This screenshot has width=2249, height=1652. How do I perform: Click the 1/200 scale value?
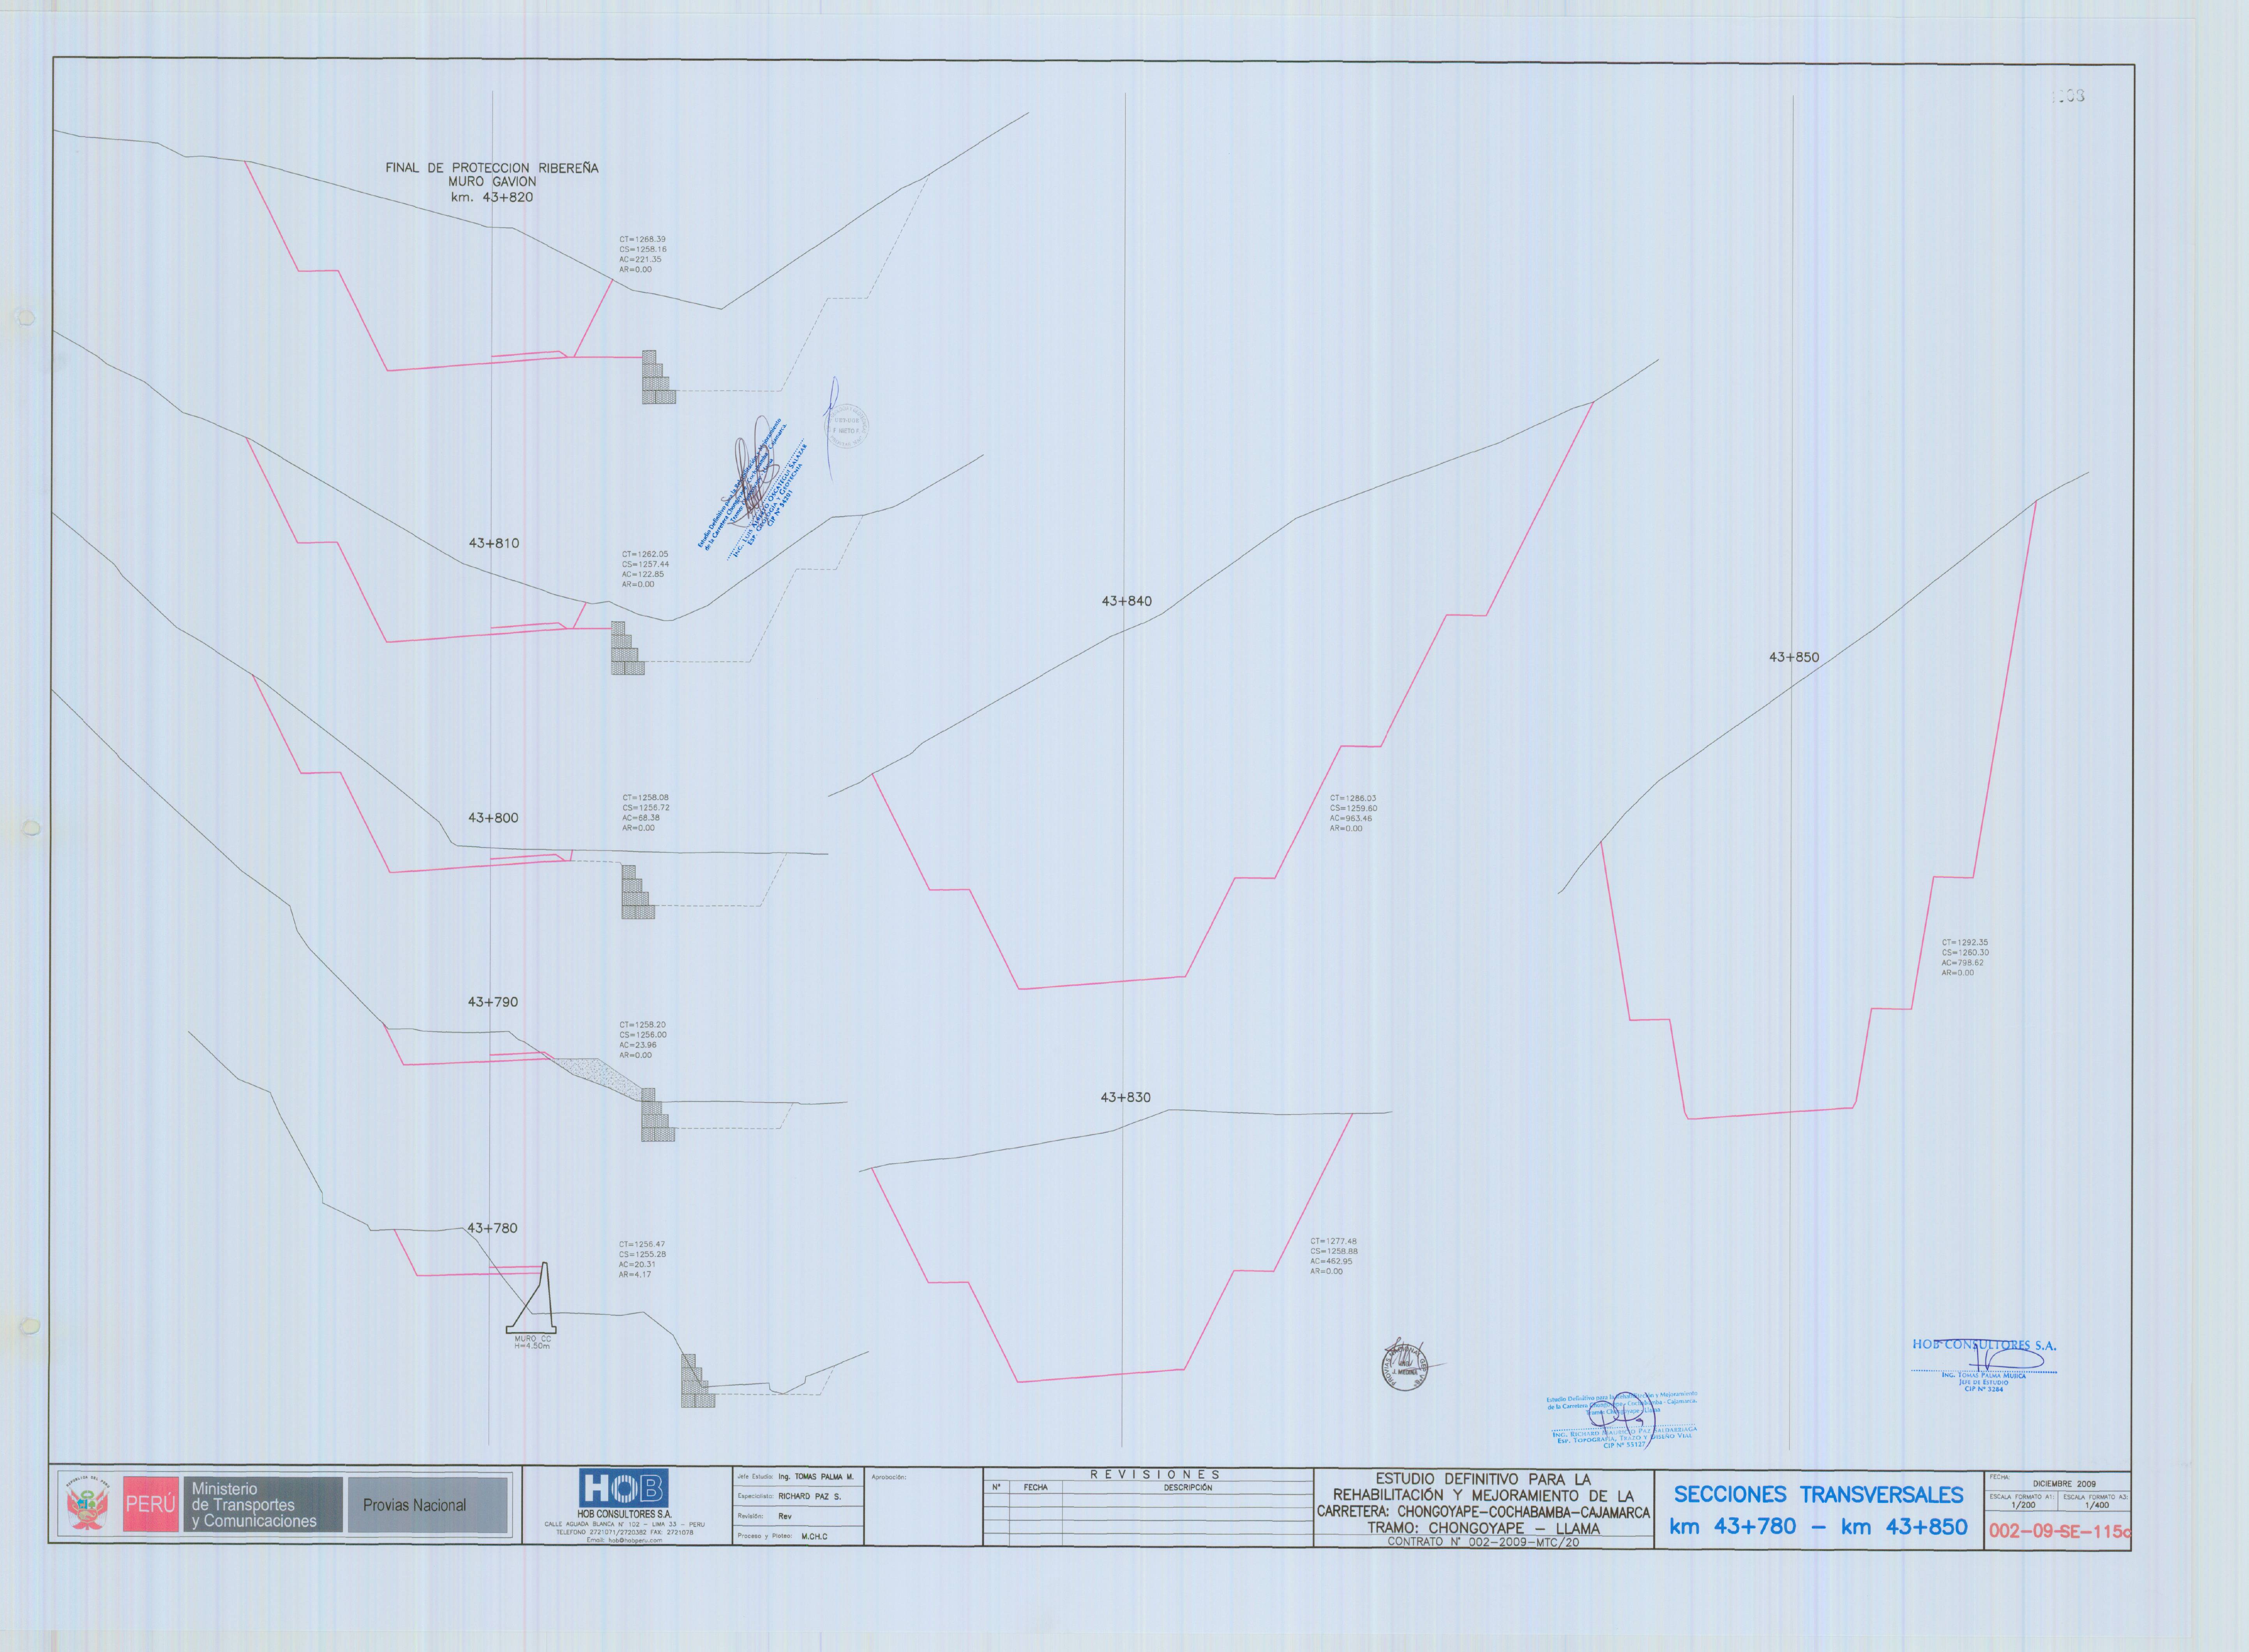point(2023,1505)
